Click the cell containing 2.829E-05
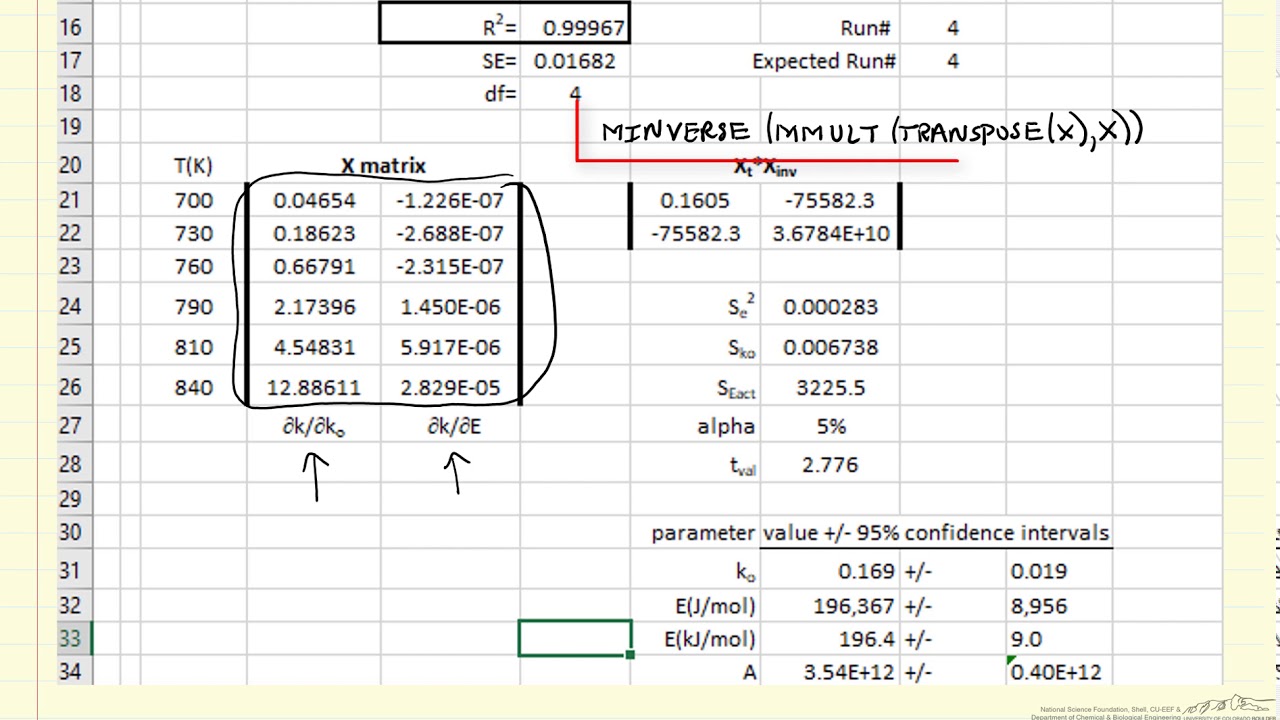Viewport: 1280px width, 720px height. (450, 387)
